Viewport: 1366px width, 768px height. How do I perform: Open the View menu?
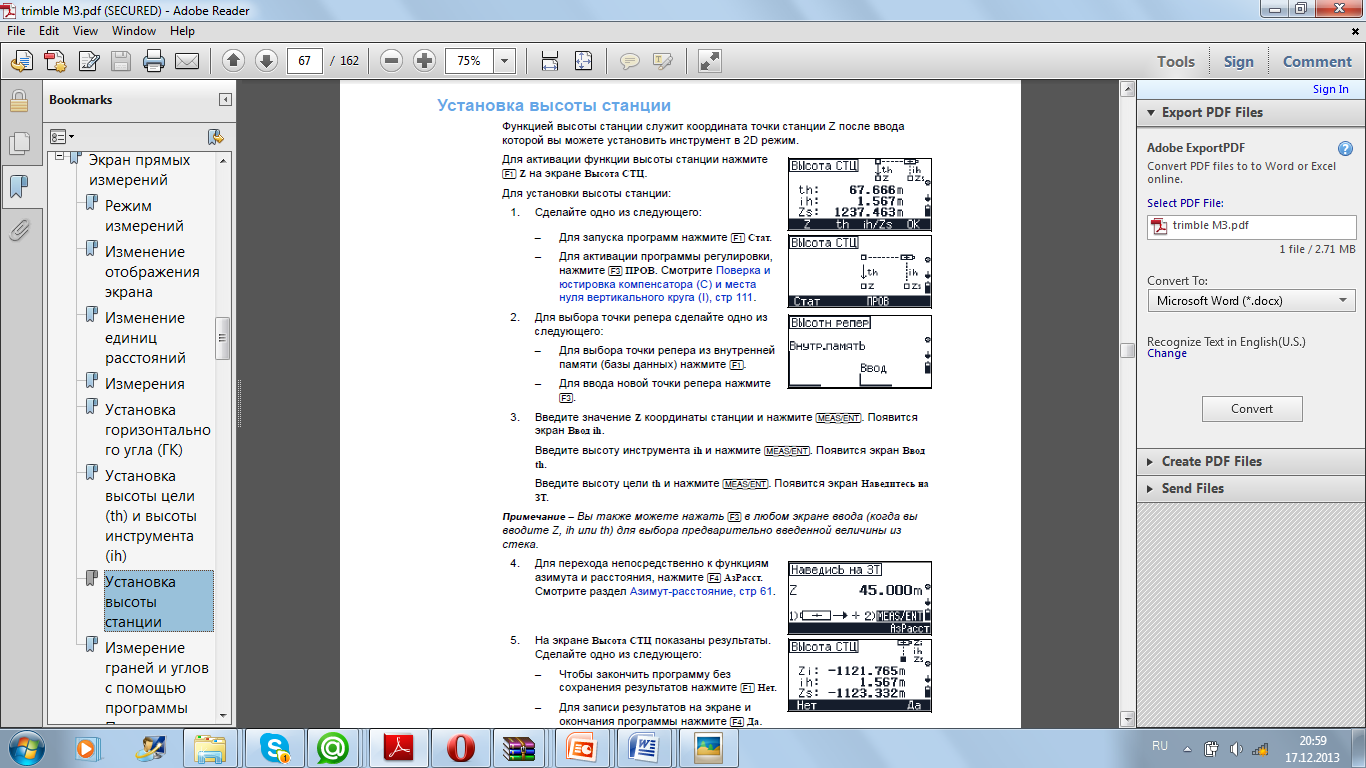85,31
